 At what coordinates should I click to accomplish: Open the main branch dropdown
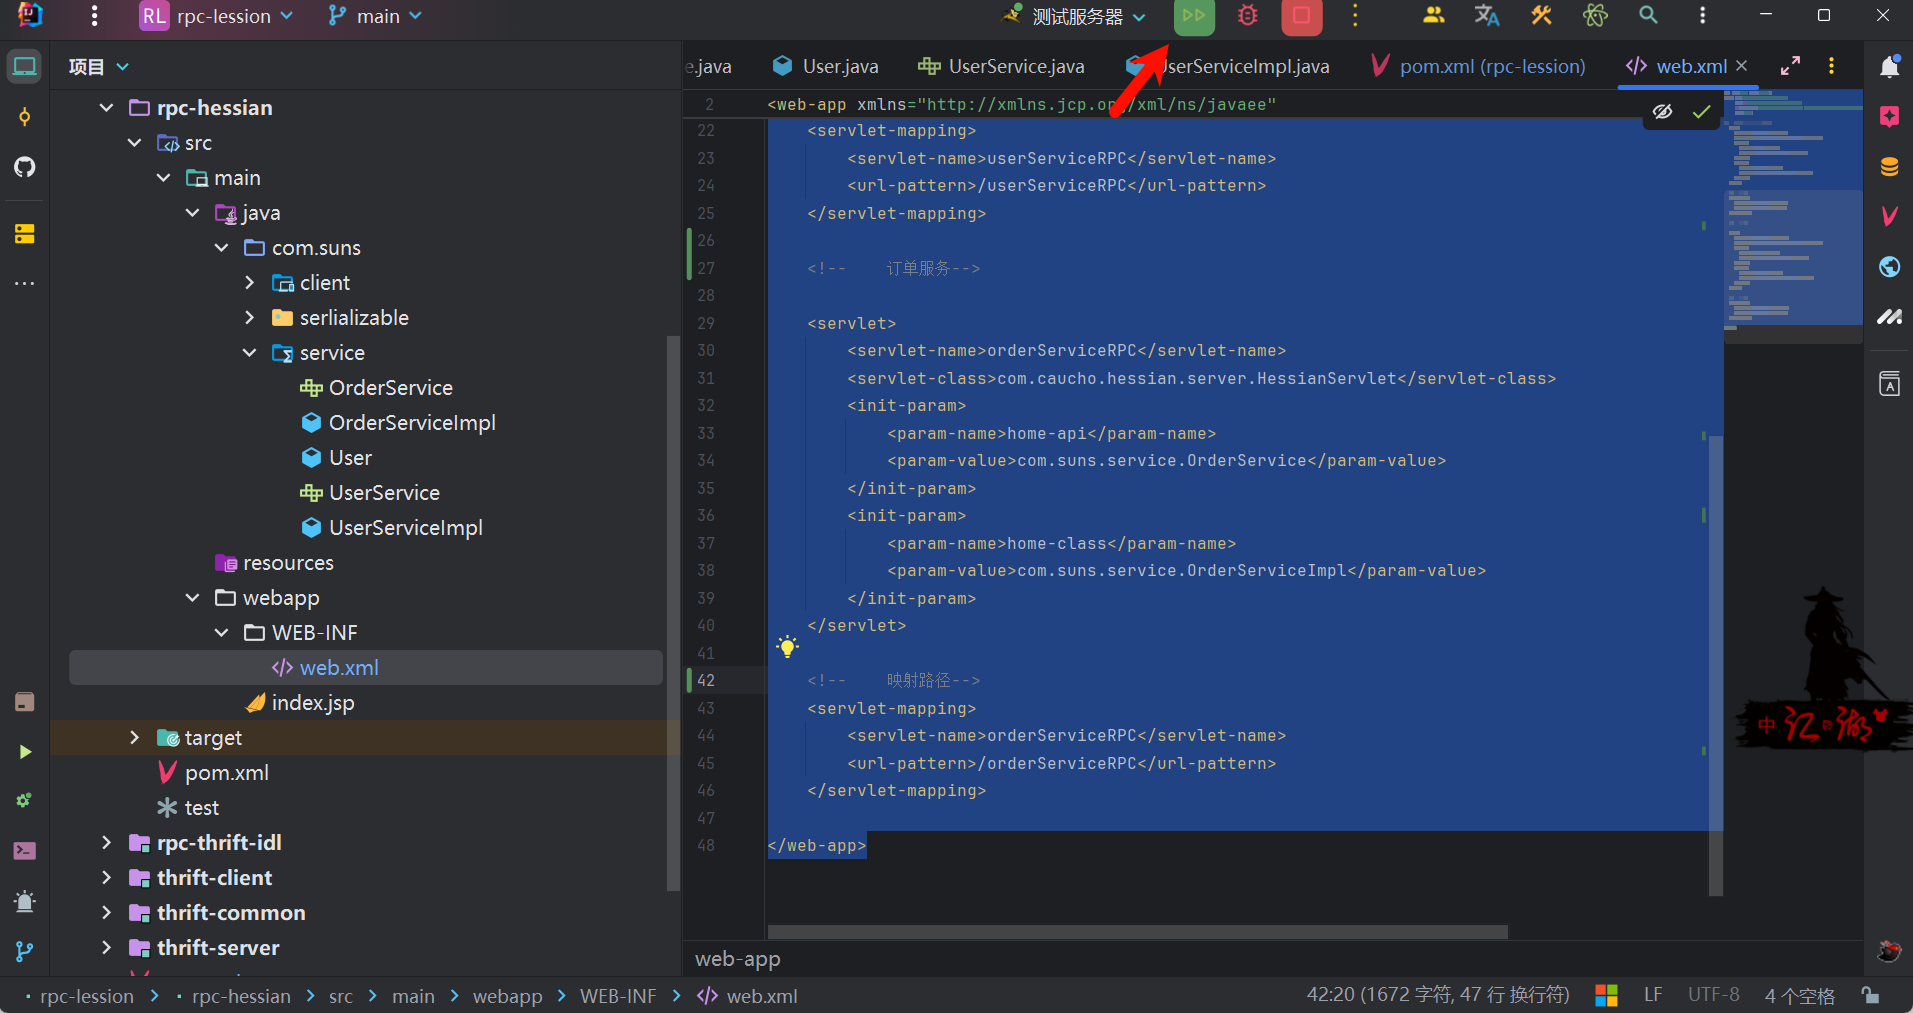pos(376,16)
